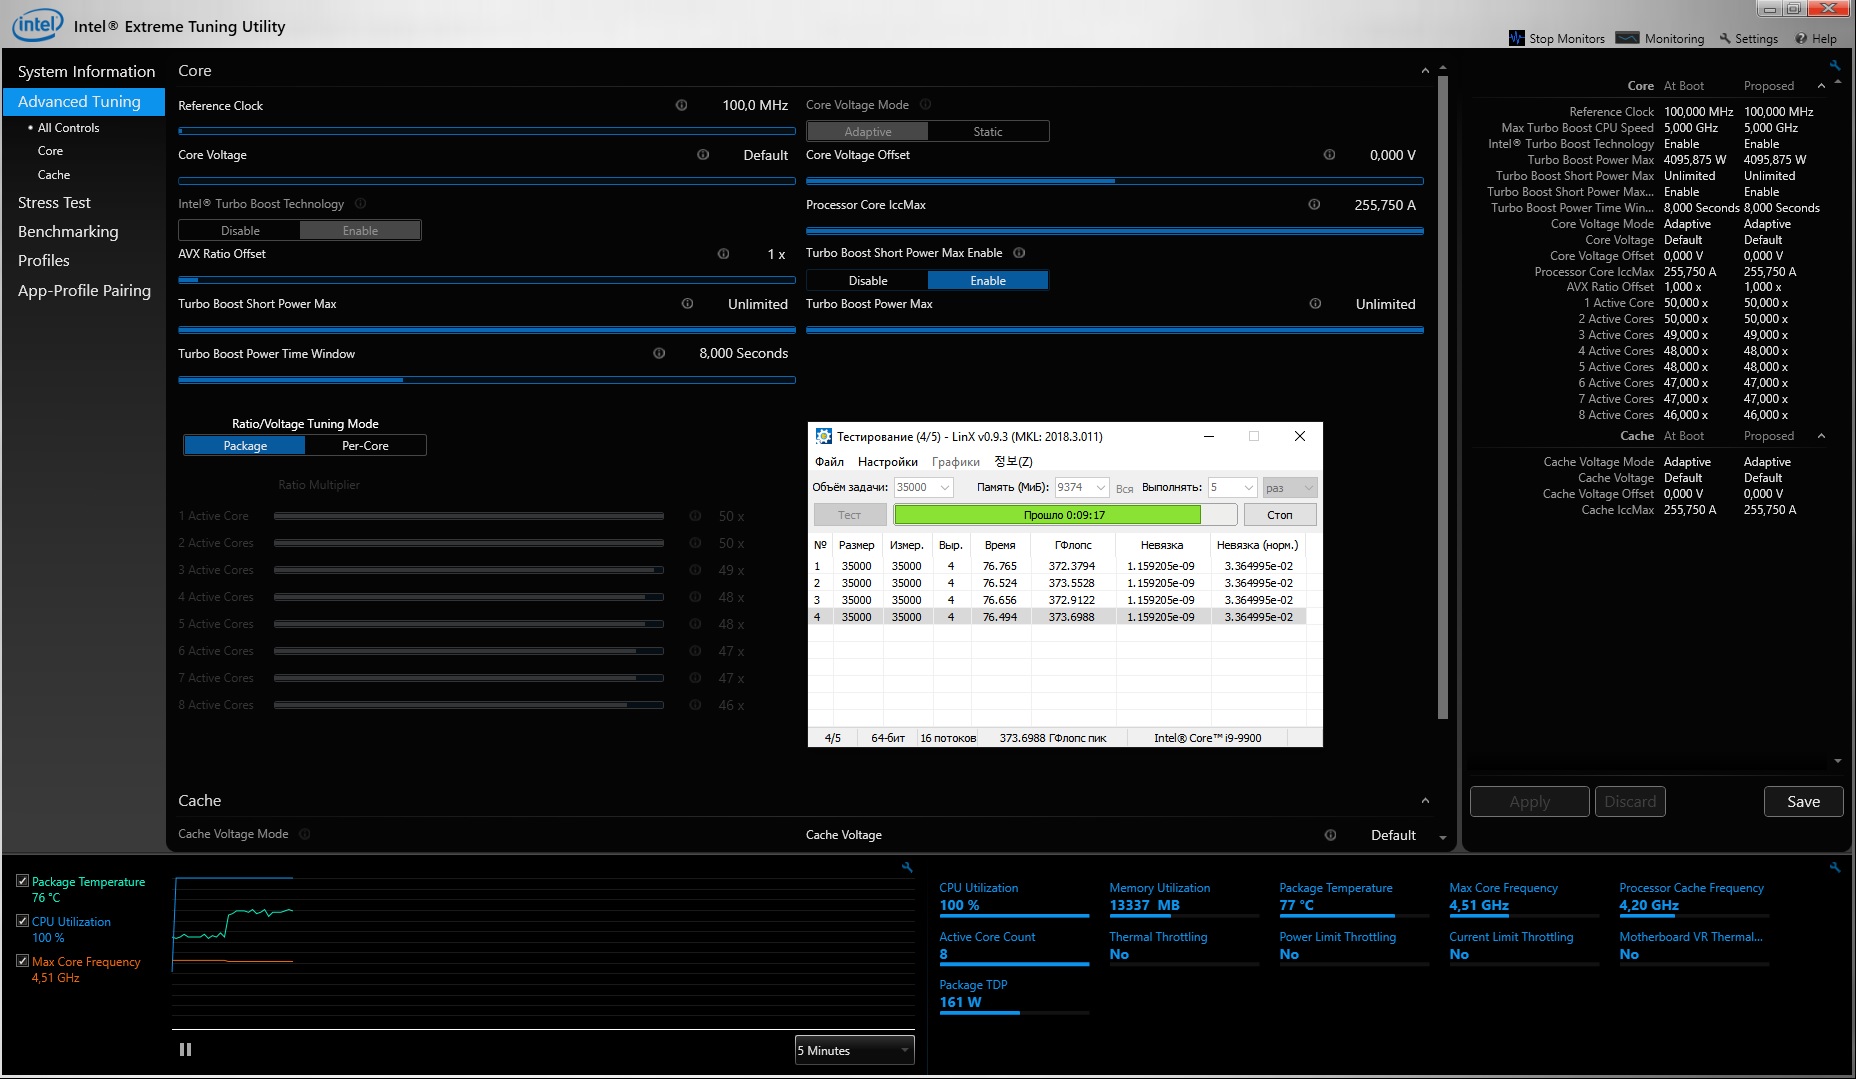The image size is (1858, 1080).
Task: Disable Intel Turbo Boost Technology
Action: point(240,231)
